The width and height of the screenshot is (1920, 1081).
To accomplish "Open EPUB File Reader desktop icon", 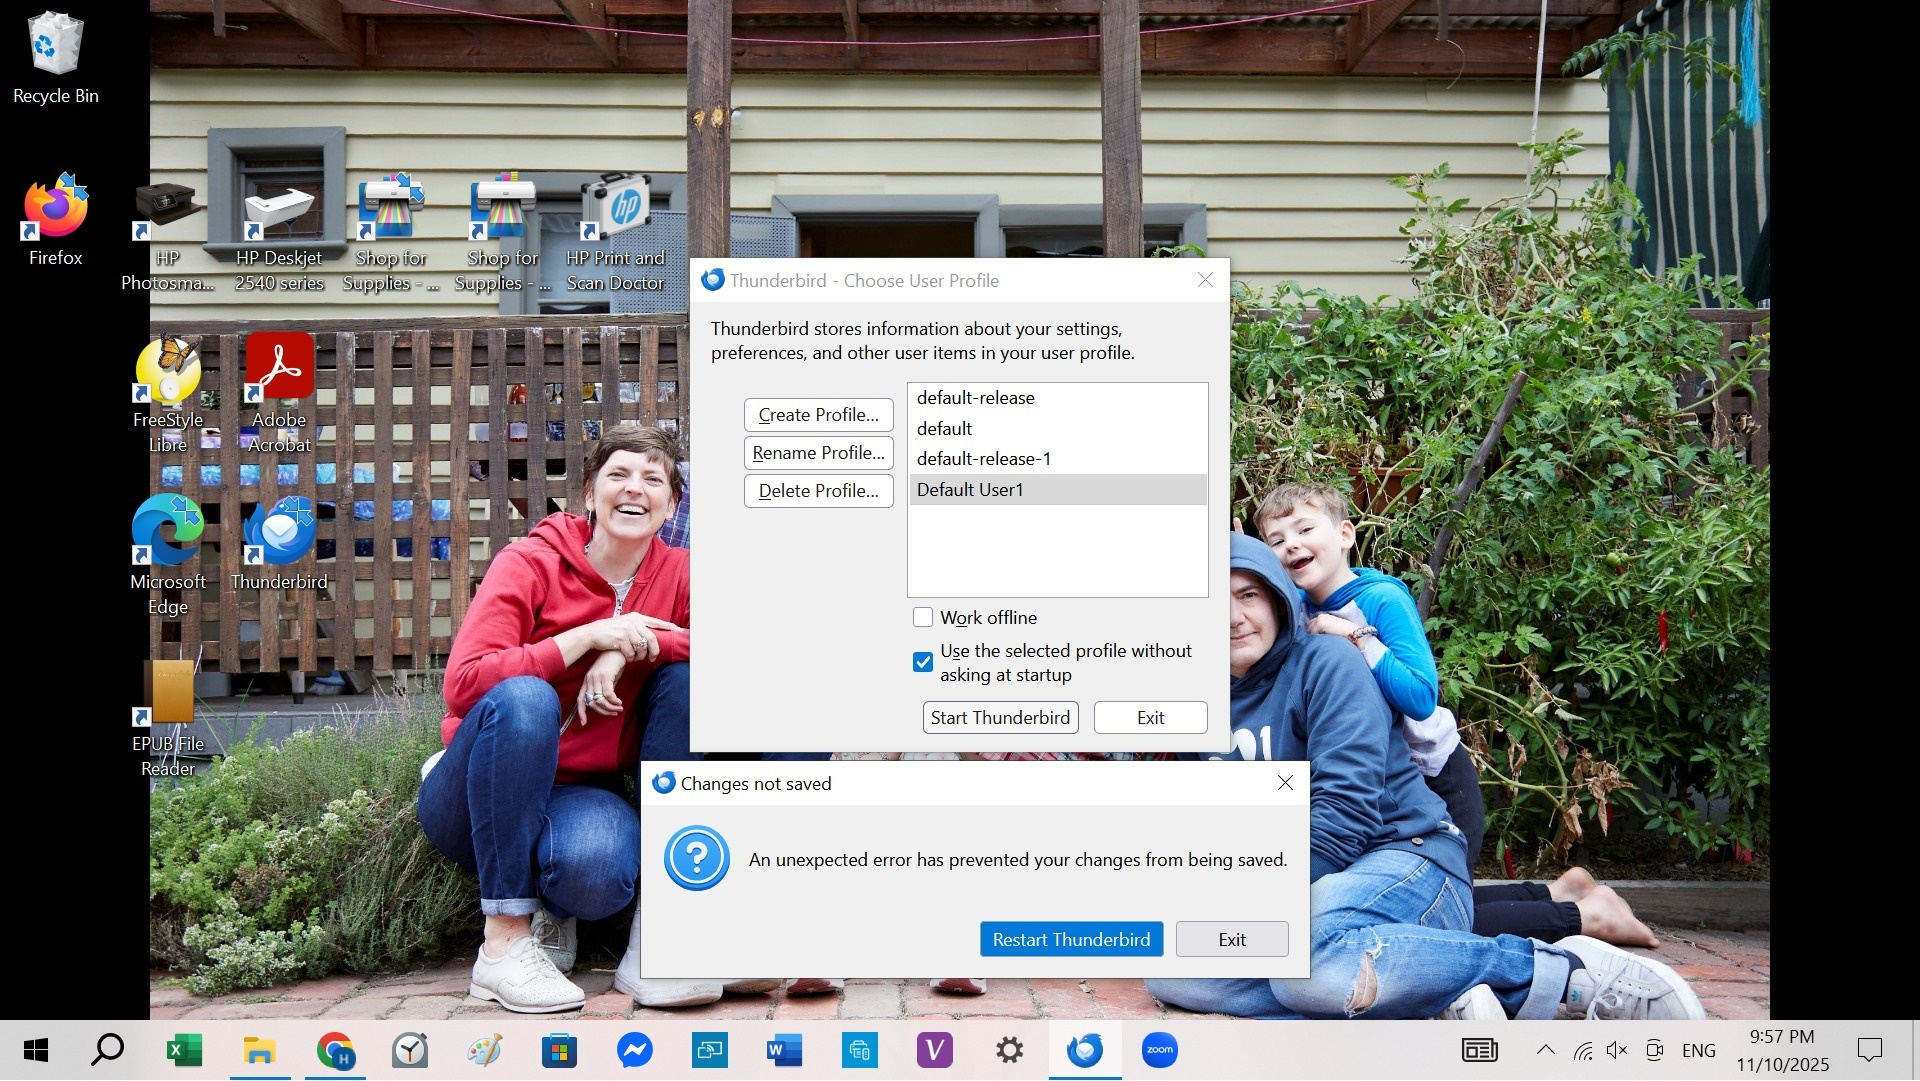I will coord(168,694).
